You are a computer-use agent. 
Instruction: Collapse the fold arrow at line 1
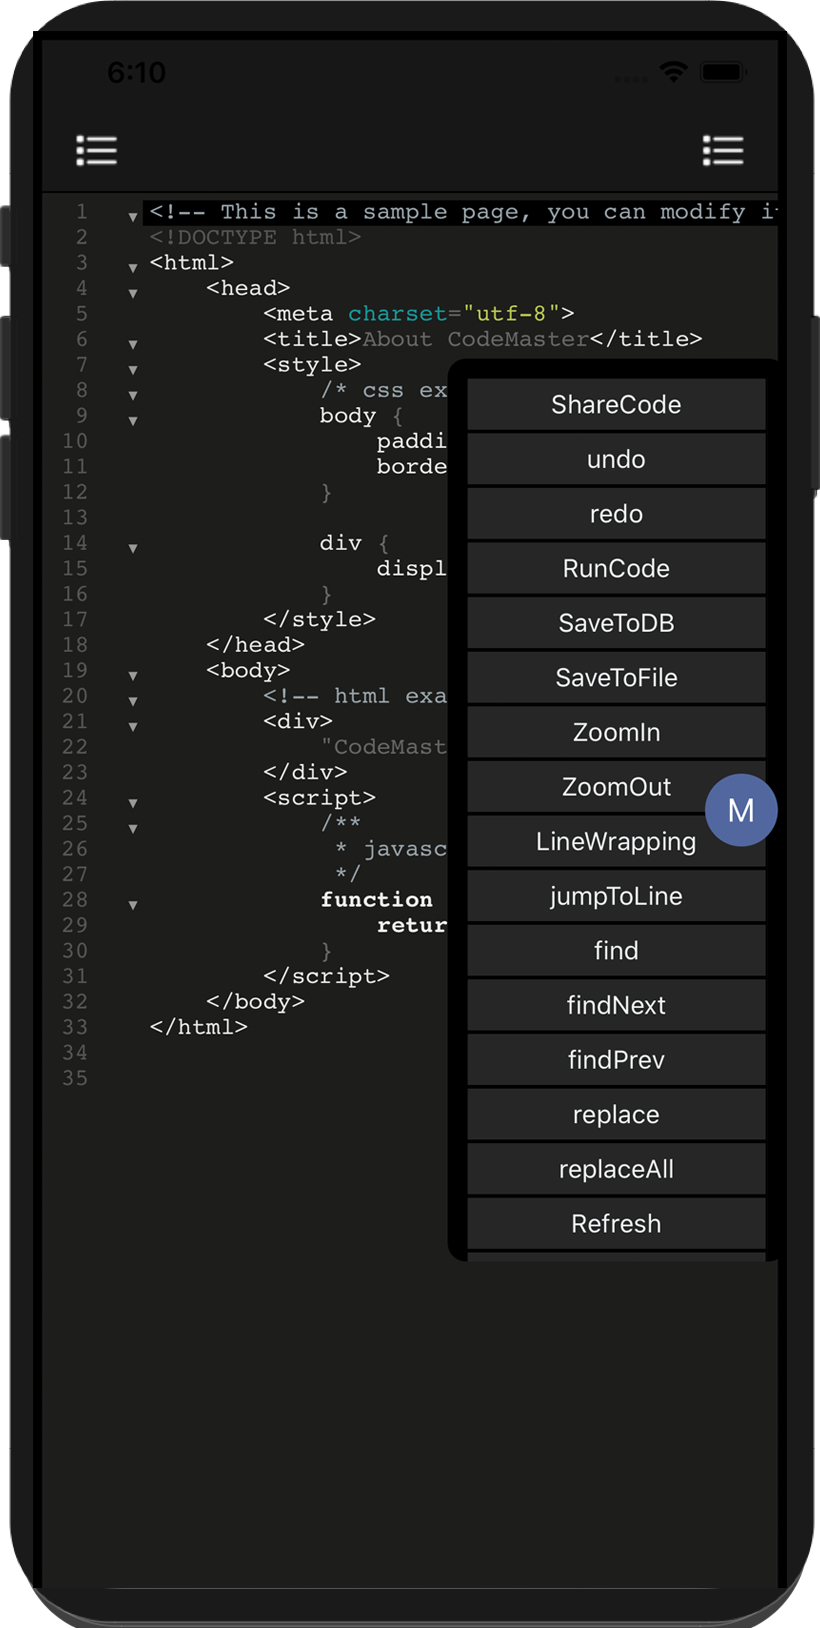click(x=133, y=217)
